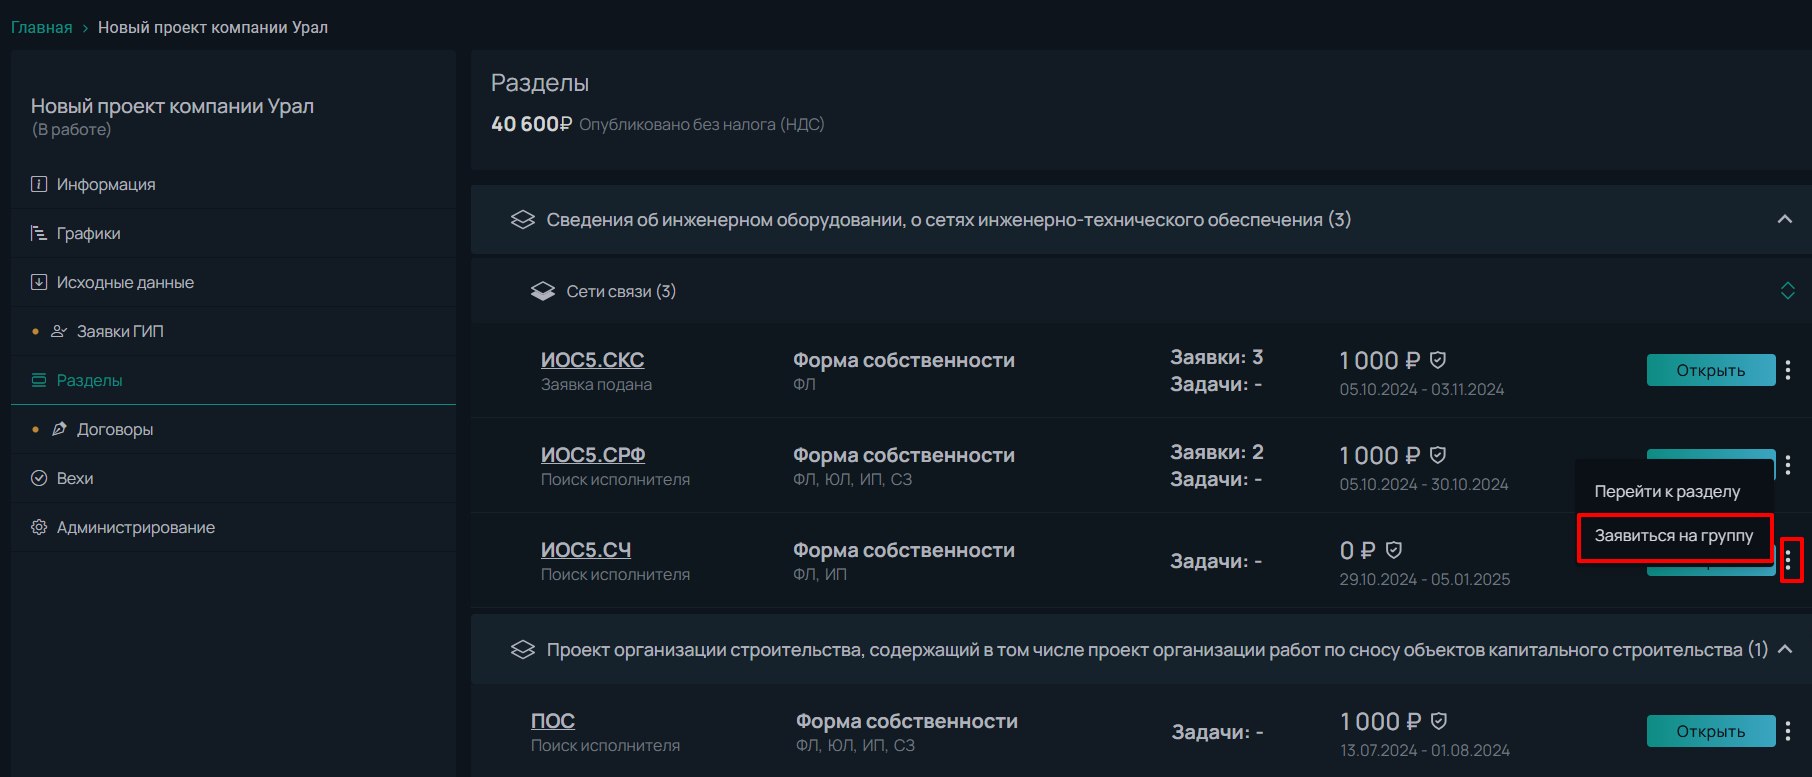Click Открыть button for ИОС5.СКС
The width and height of the screenshot is (1812, 777).
coord(1711,370)
